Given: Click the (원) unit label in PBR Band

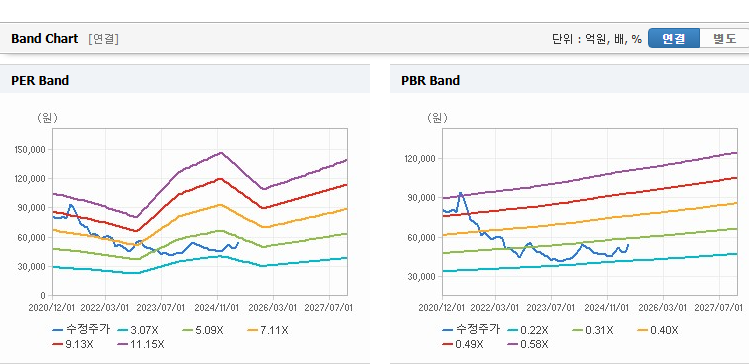Looking at the screenshot, I should [438, 118].
